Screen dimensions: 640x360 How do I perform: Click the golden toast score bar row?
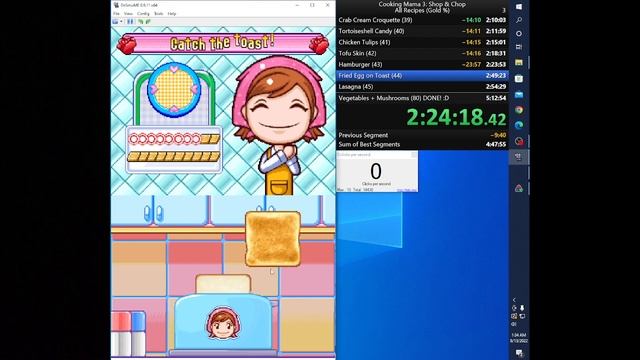(174, 156)
